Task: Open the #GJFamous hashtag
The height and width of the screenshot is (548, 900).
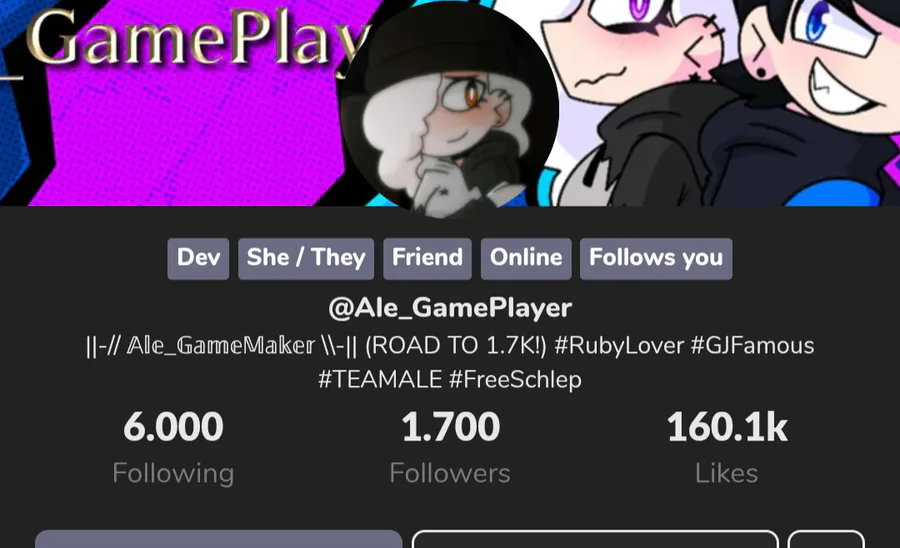Action: 752,345
